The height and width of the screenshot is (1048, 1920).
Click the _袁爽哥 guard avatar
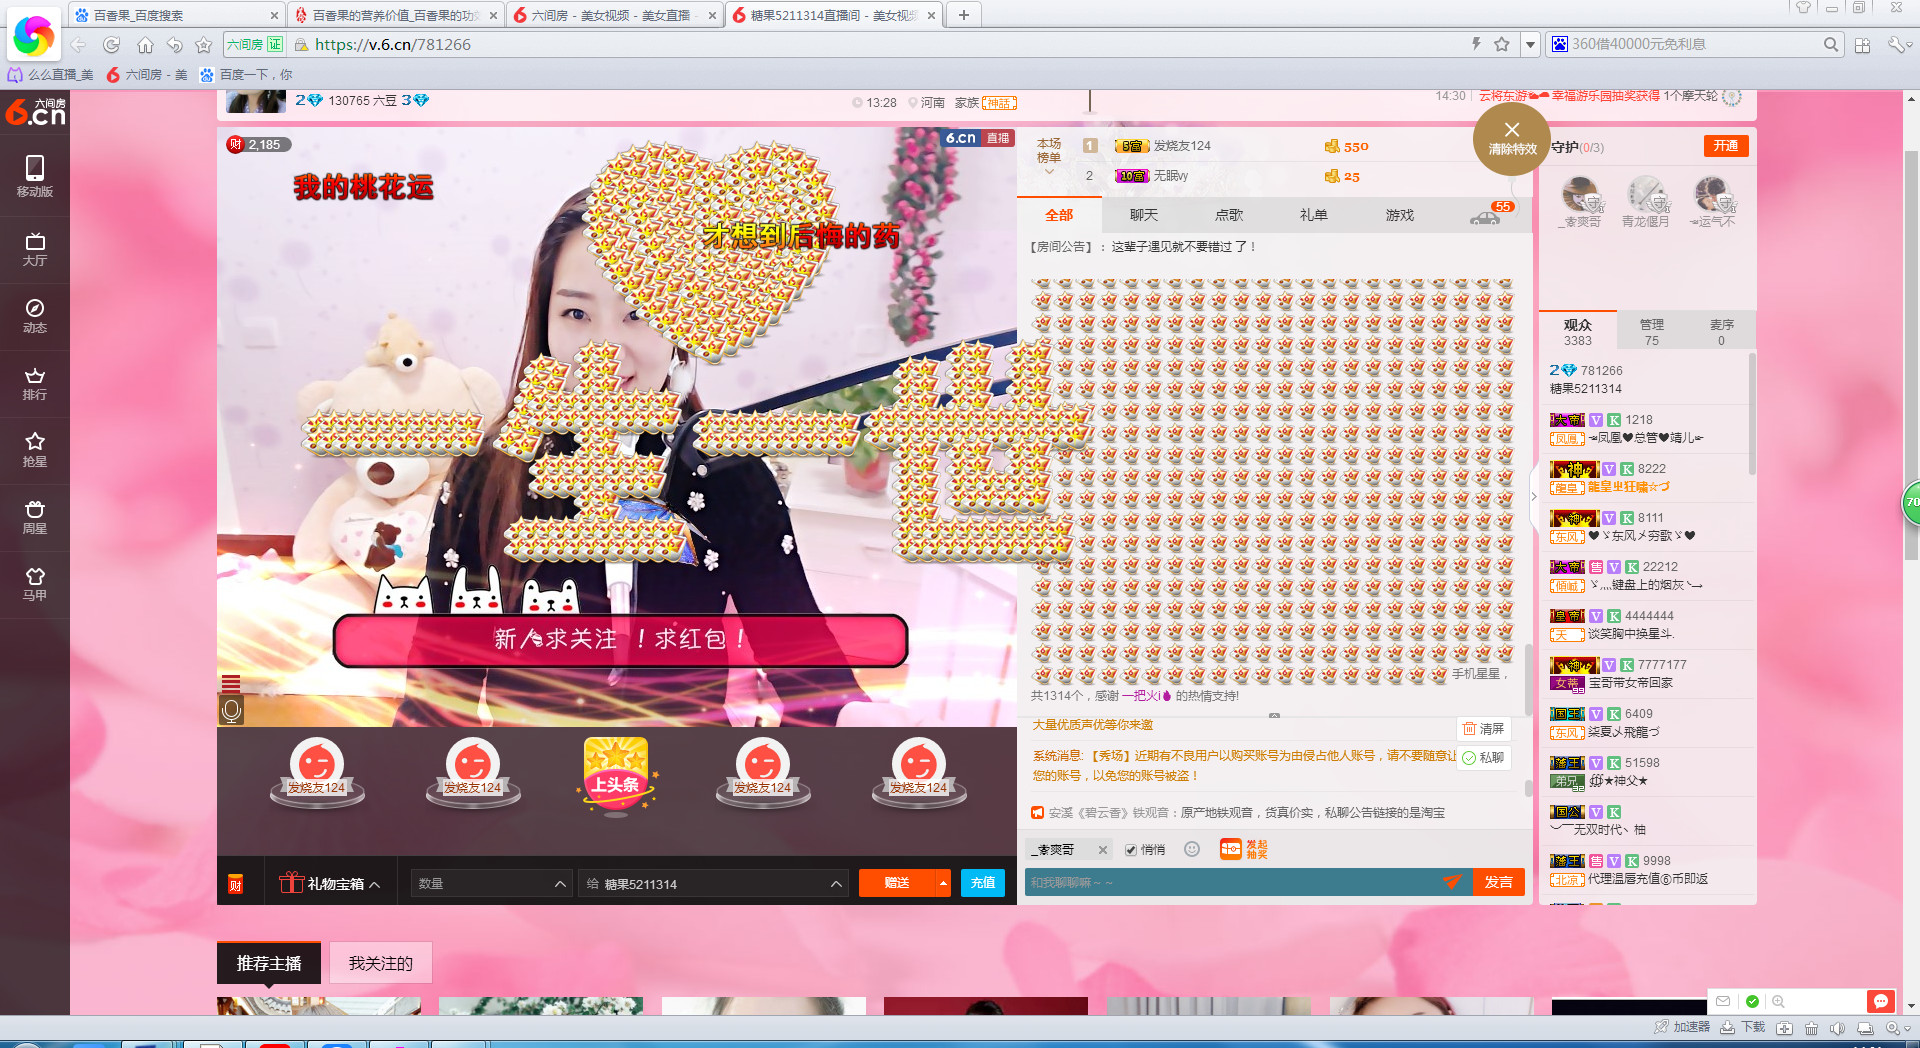pos(1581,194)
